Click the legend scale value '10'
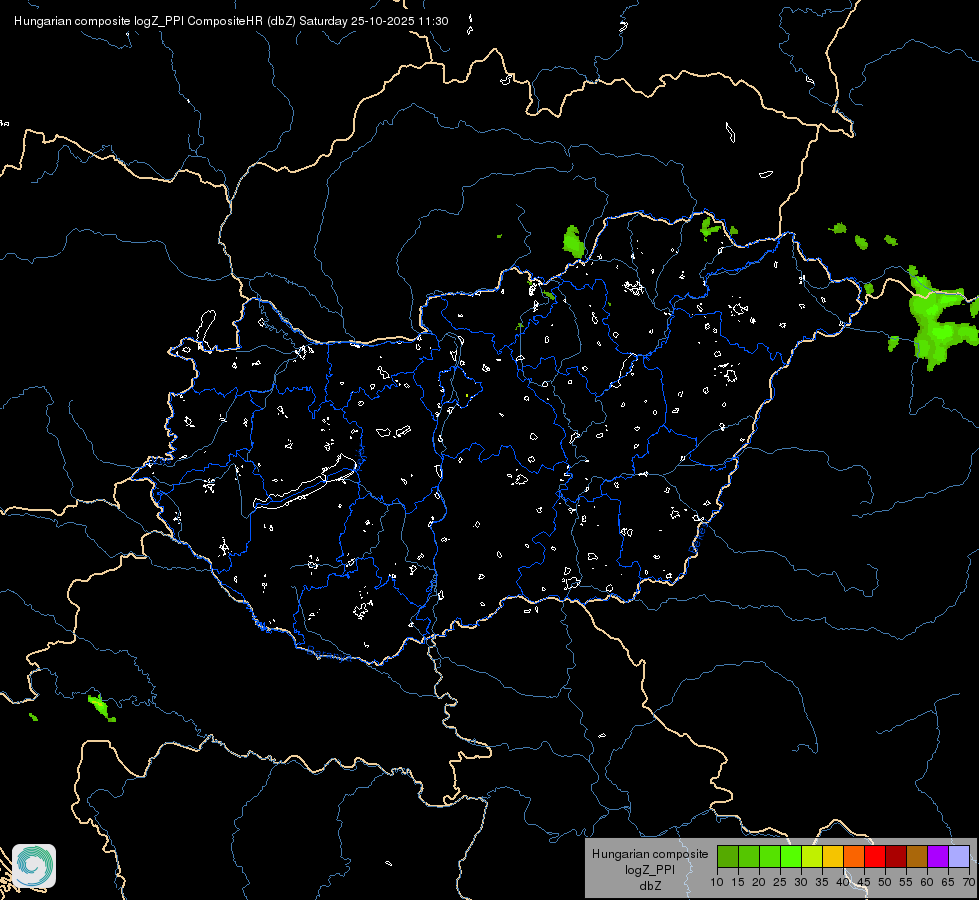Image resolution: width=979 pixels, height=900 pixels. (x=717, y=882)
